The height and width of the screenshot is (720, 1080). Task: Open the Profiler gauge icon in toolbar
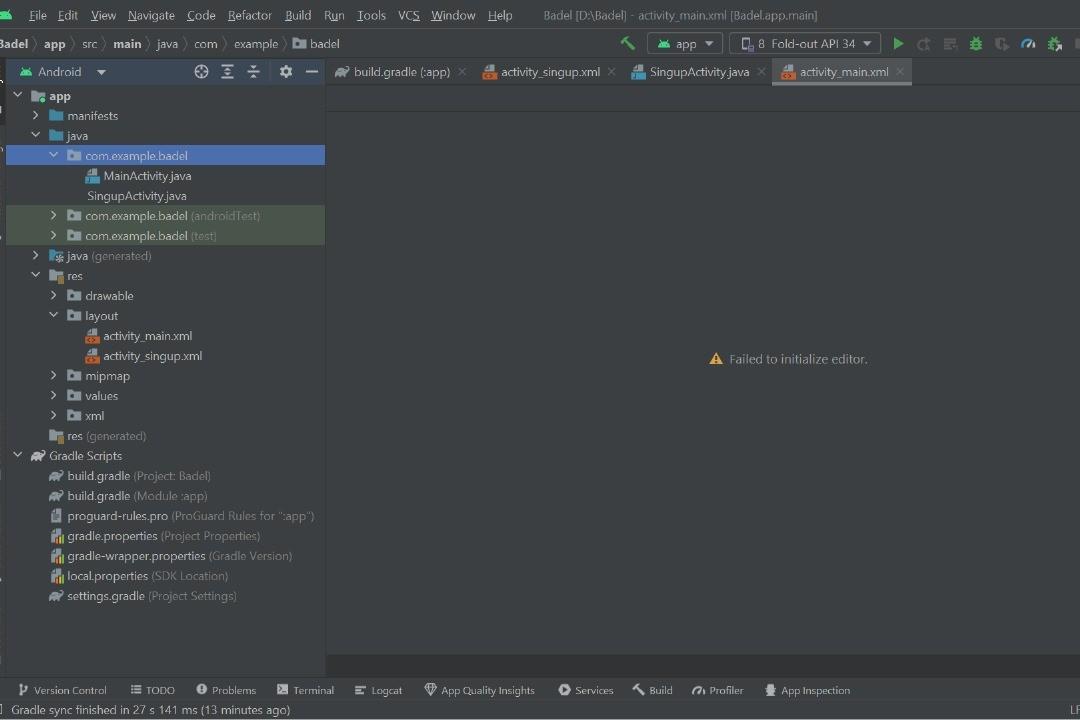coord(1028,44)
